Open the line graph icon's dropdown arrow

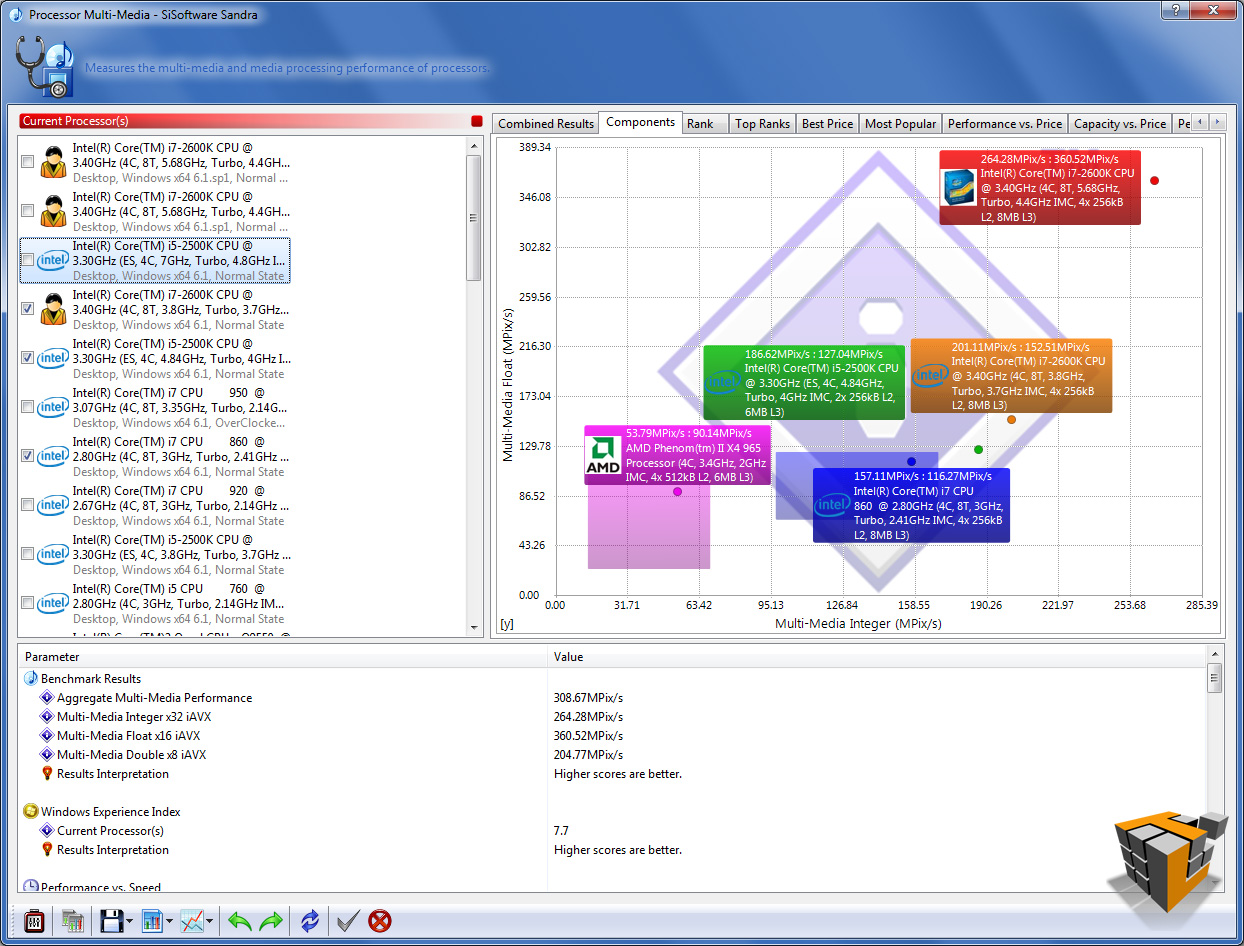[x=210, y=922]
